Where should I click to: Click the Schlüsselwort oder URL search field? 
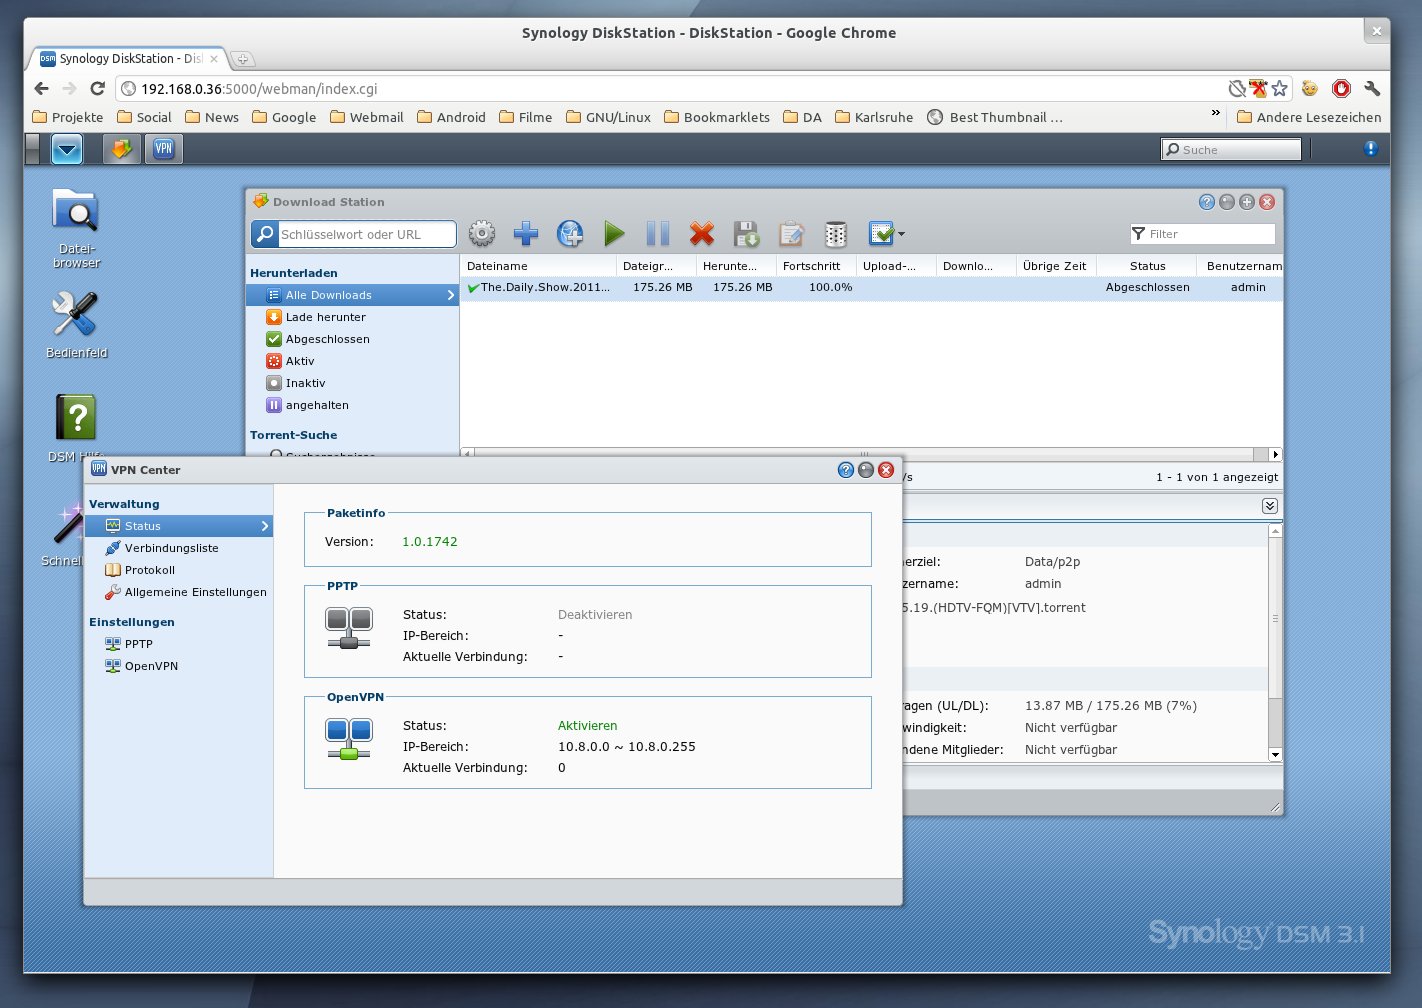365,234
